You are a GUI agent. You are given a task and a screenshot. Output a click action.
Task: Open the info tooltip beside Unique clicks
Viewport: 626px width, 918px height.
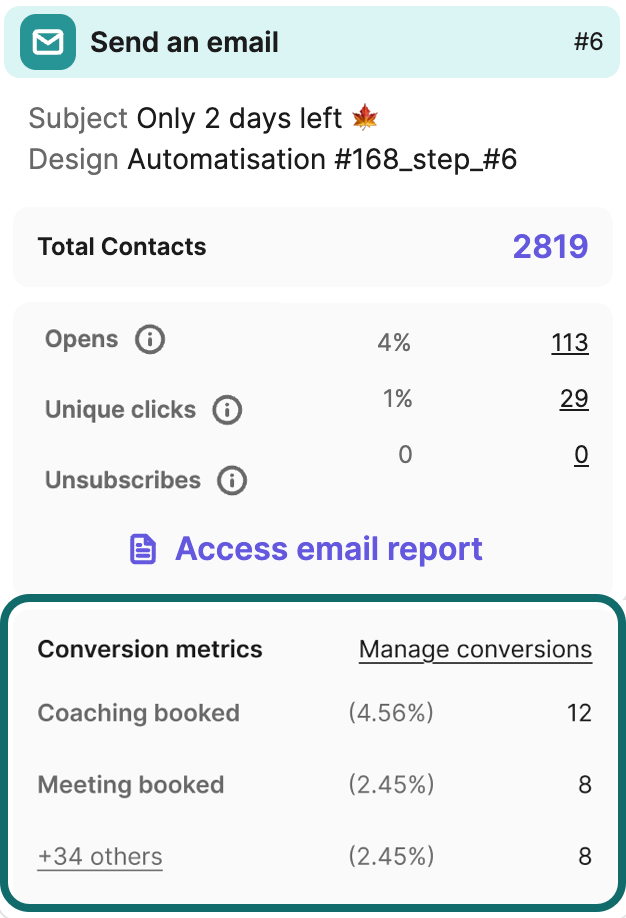point(226,409)
